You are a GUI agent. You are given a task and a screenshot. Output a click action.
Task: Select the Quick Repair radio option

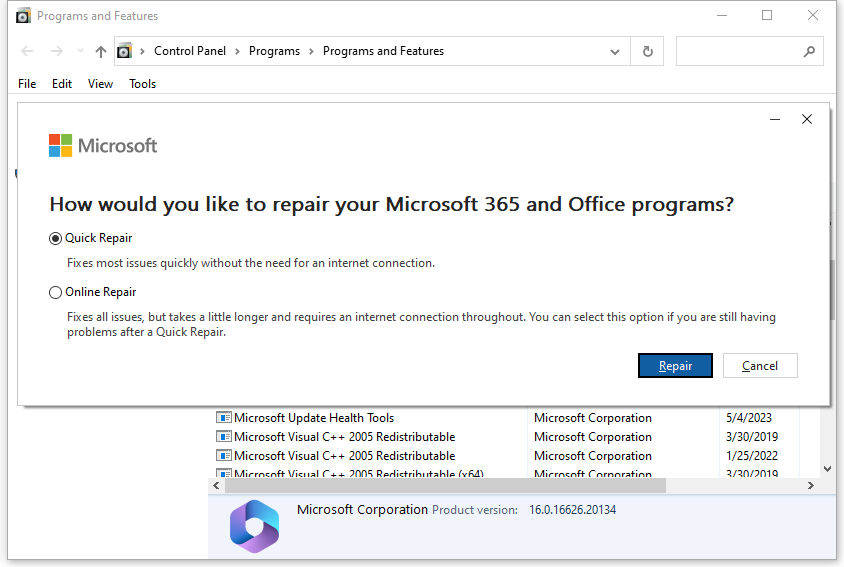pos(56,238)
